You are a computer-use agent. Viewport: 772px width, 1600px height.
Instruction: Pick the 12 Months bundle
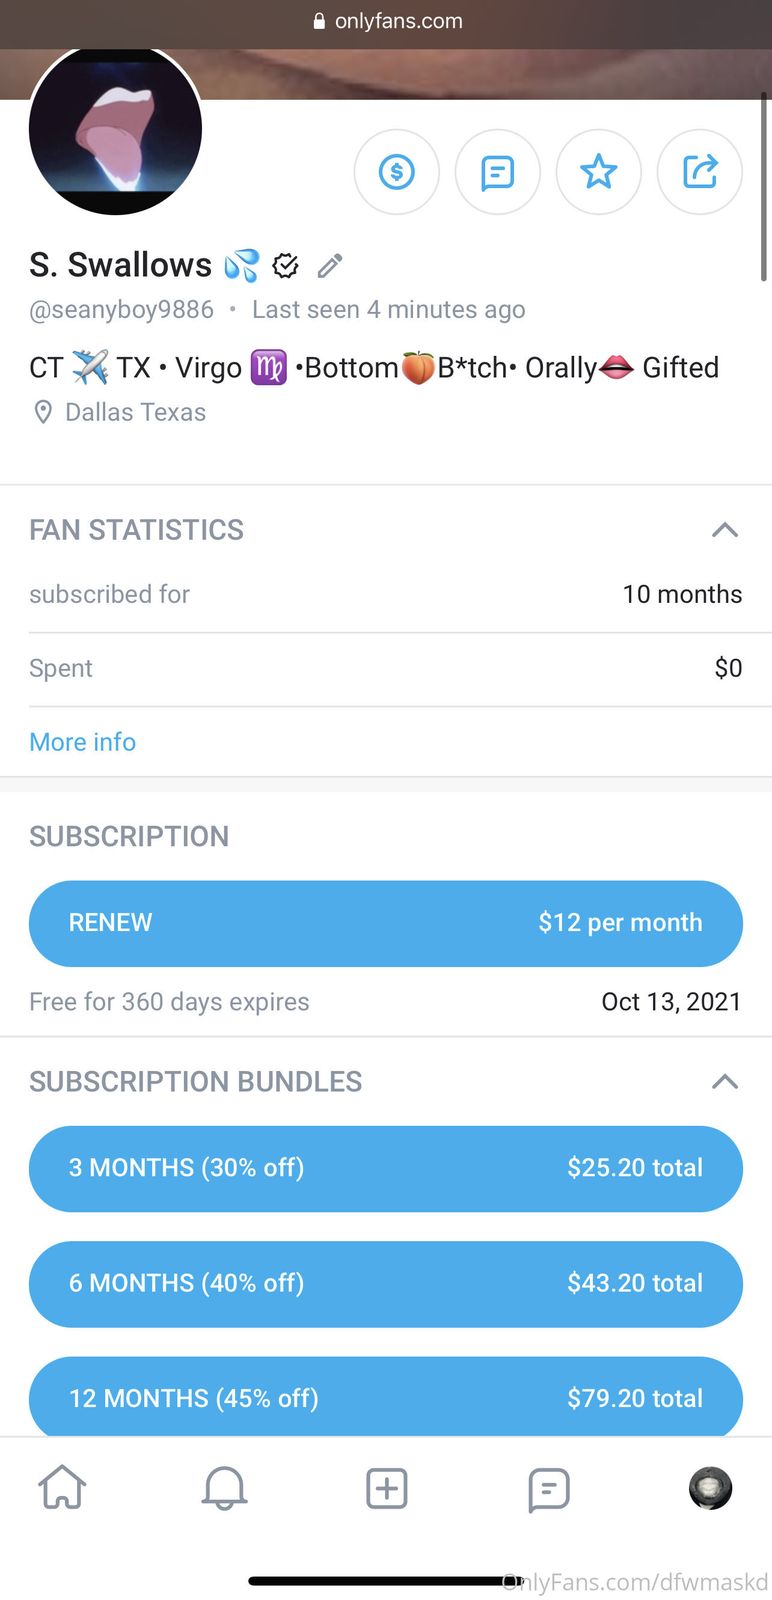click(386, 1397)
